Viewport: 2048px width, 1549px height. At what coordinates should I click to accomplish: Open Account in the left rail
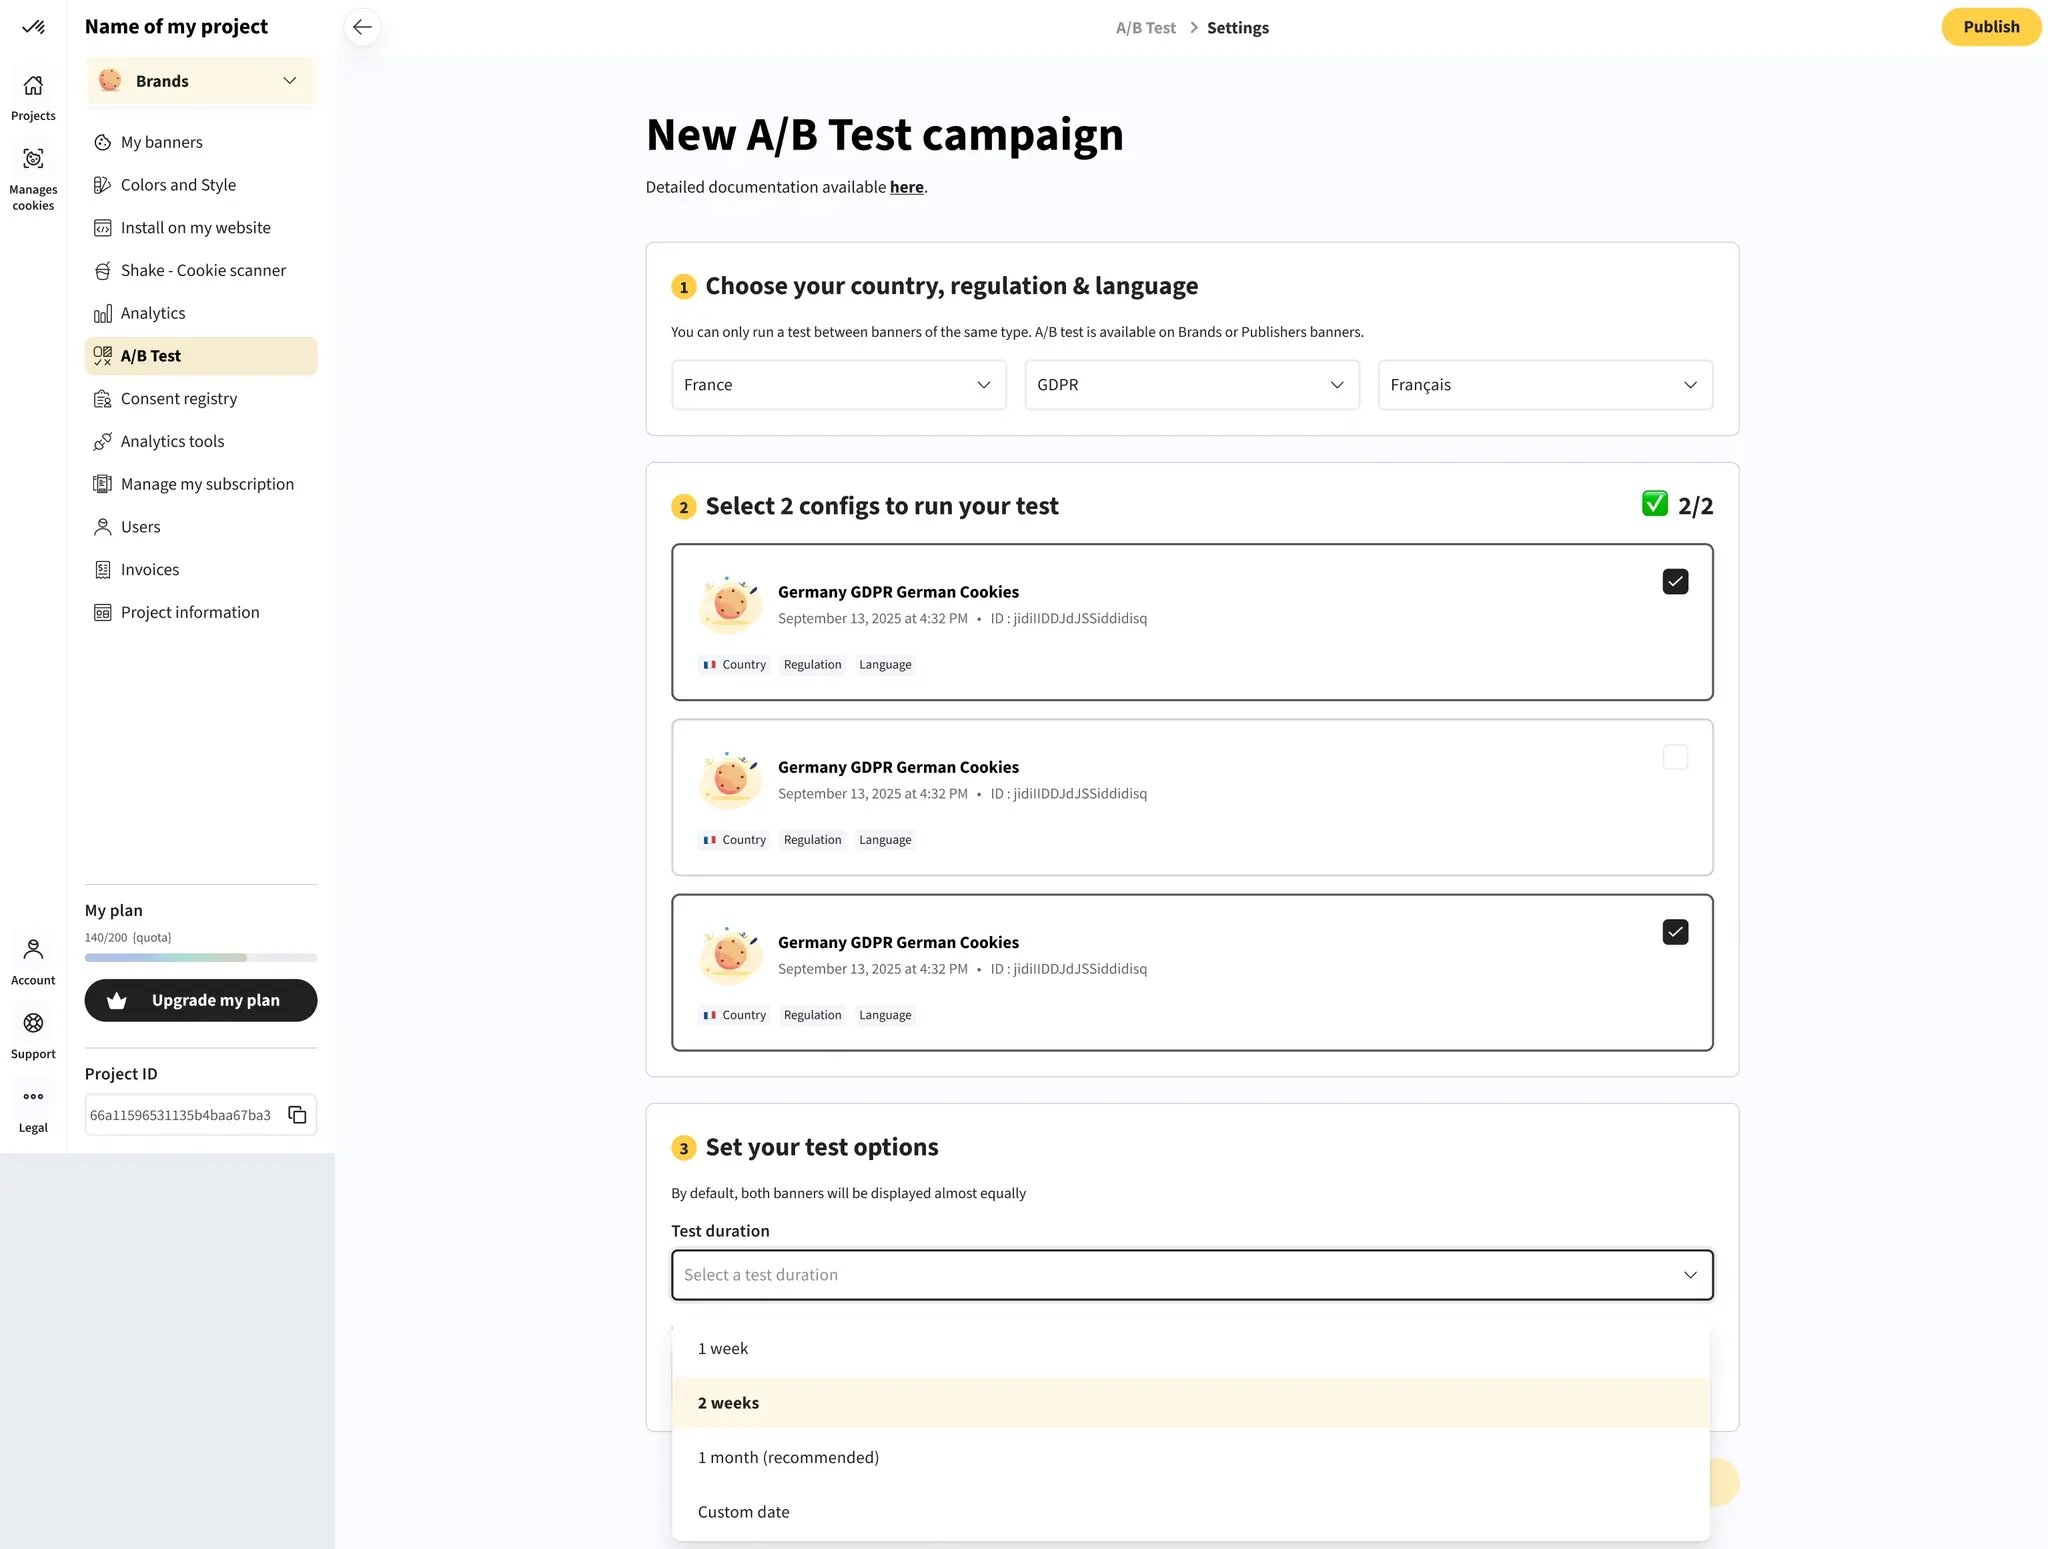[x=33, y=961]
